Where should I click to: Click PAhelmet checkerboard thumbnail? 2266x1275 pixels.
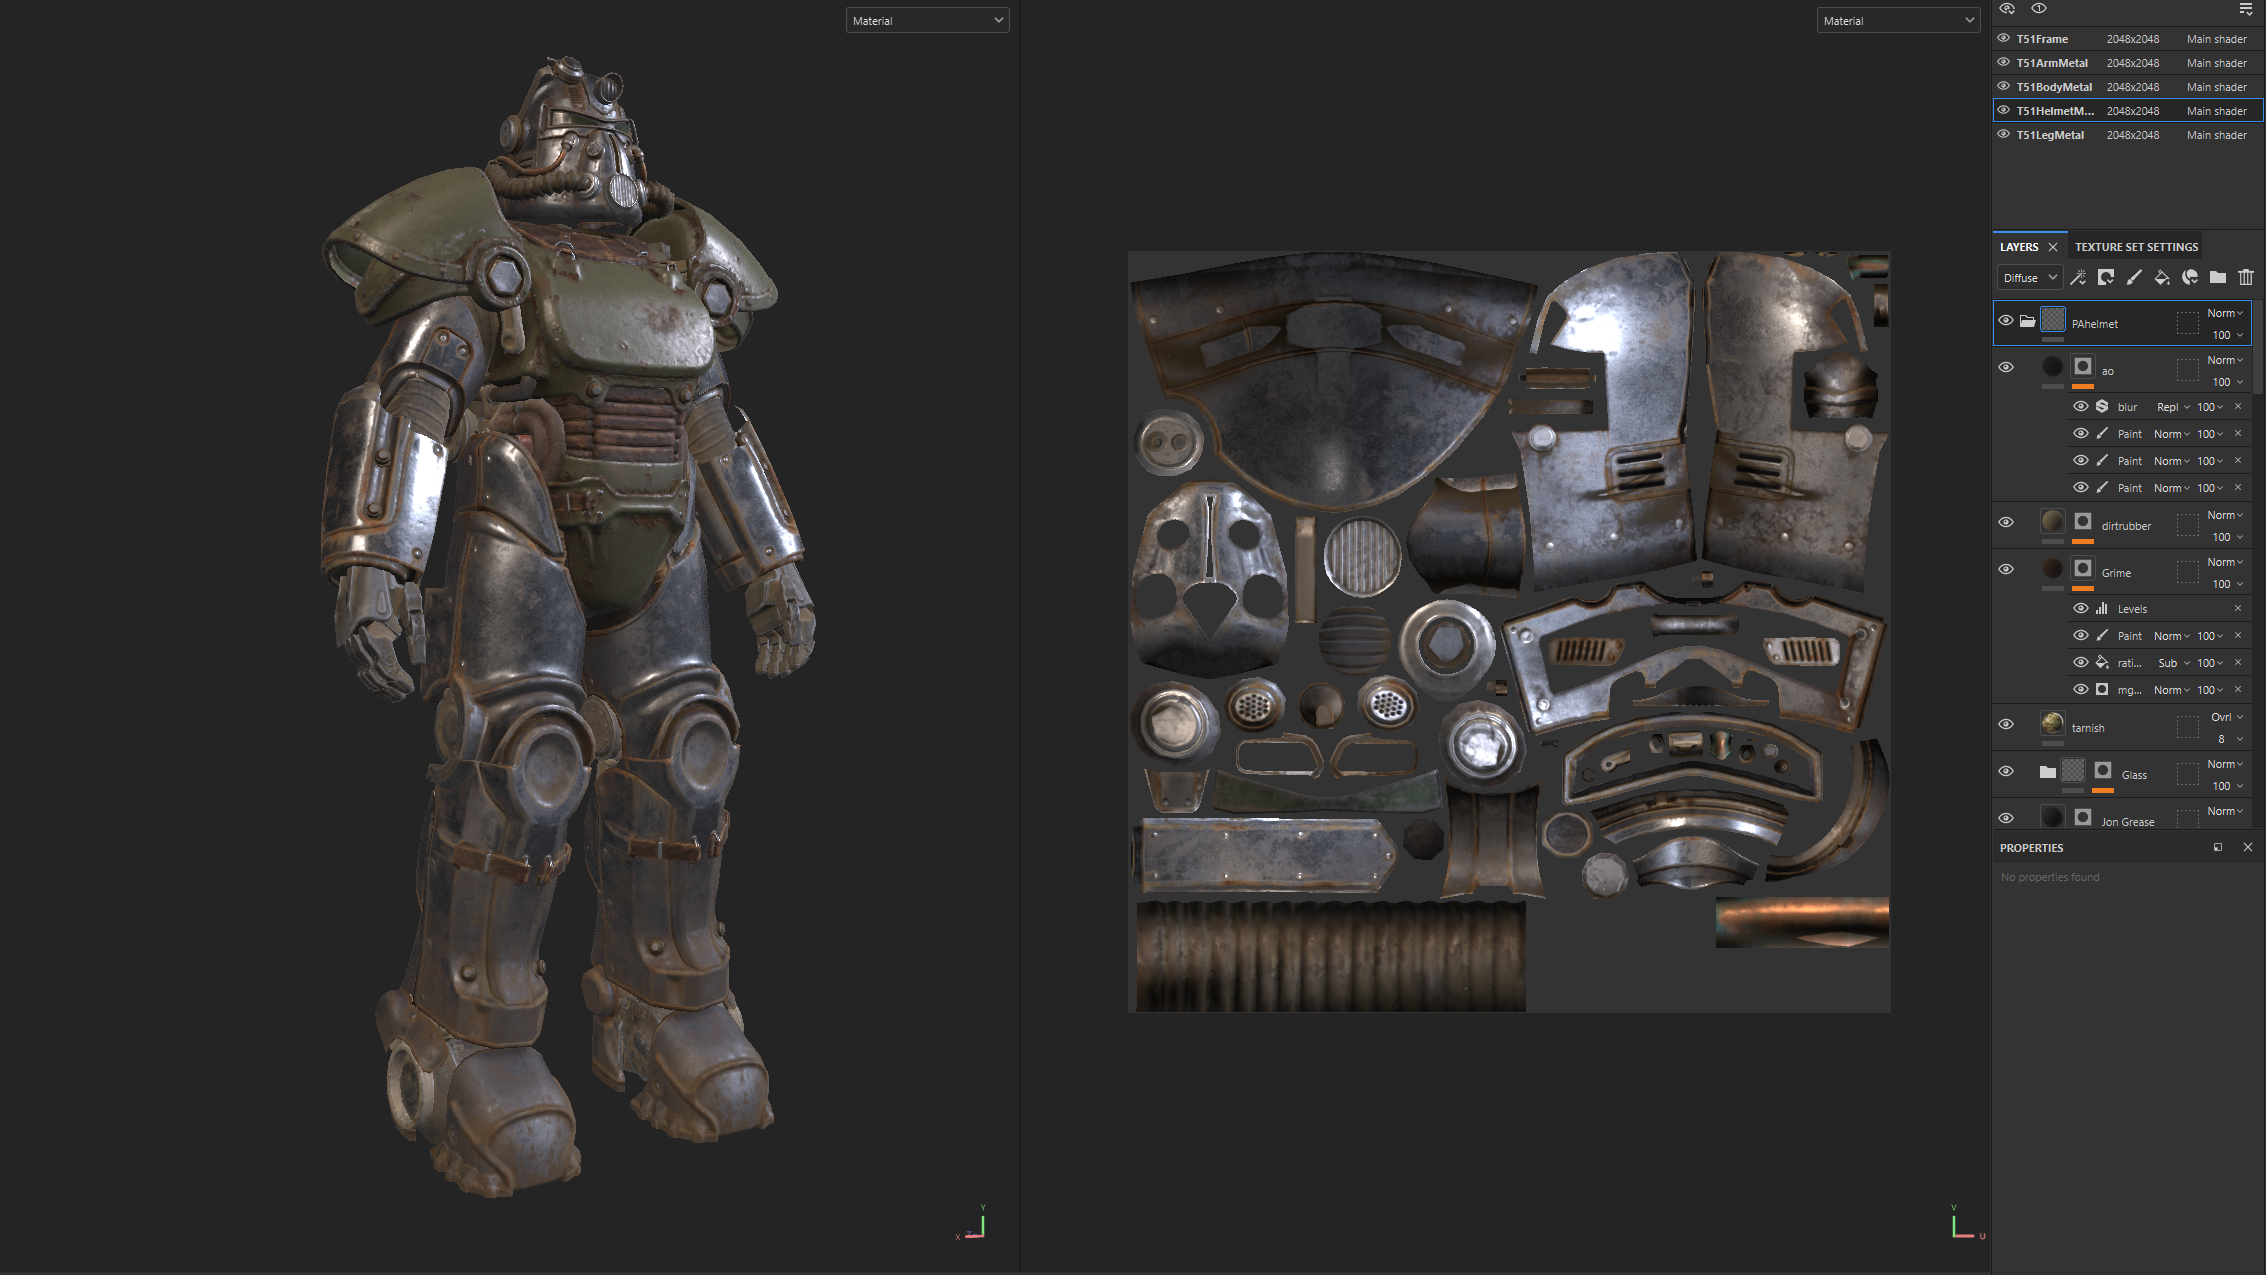tap(2053, 319)
